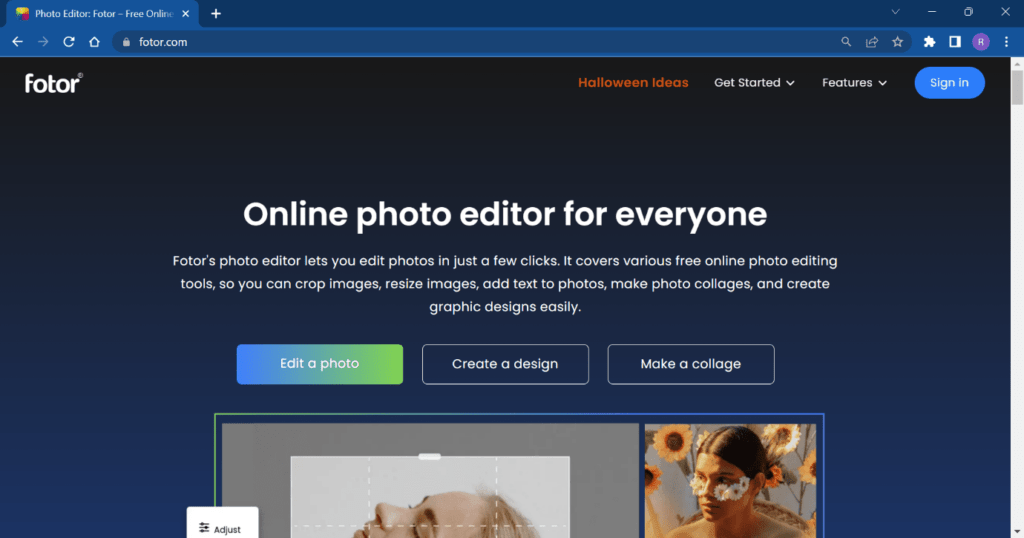The image size is (1024, 538).
Task: Go back with browser back arrow
Action: pos(18,42)
